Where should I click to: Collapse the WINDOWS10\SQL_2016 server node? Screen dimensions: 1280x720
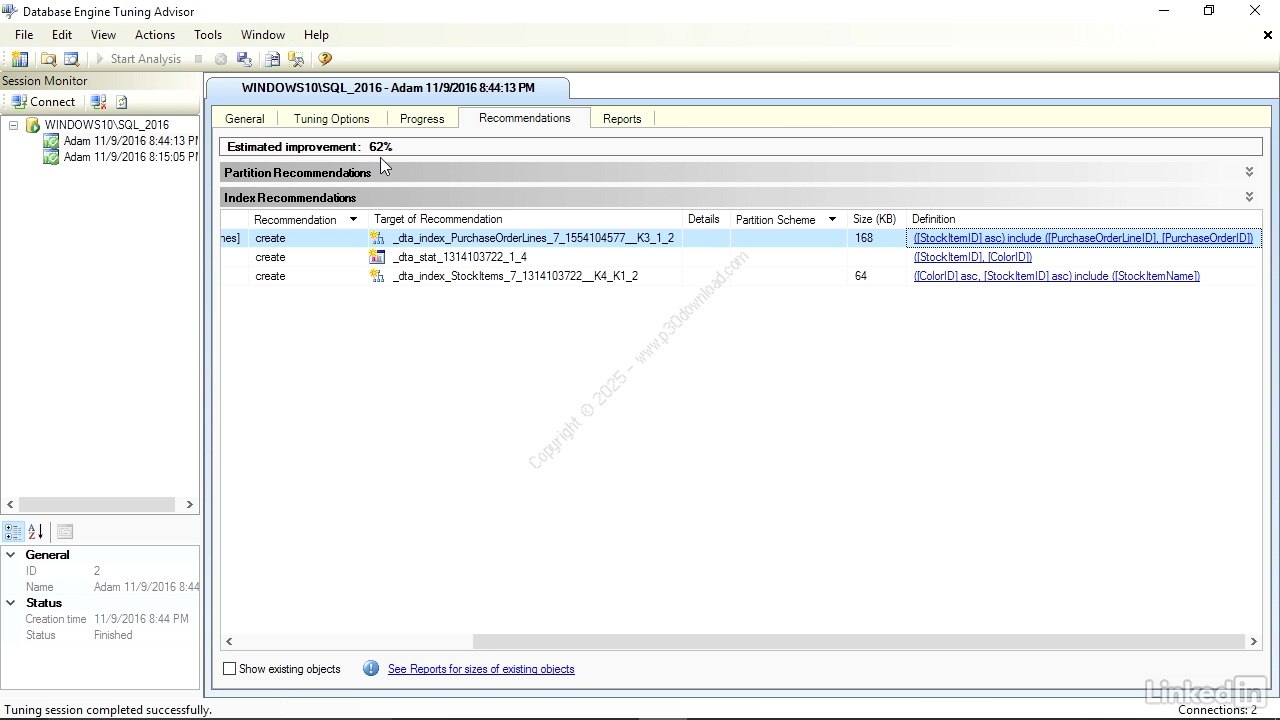[13, 125]
